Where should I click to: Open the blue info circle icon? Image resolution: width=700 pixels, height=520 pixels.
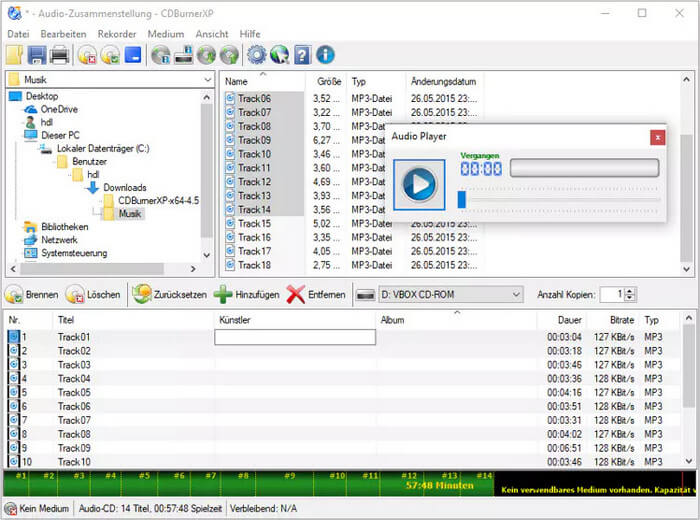(325, 55)
